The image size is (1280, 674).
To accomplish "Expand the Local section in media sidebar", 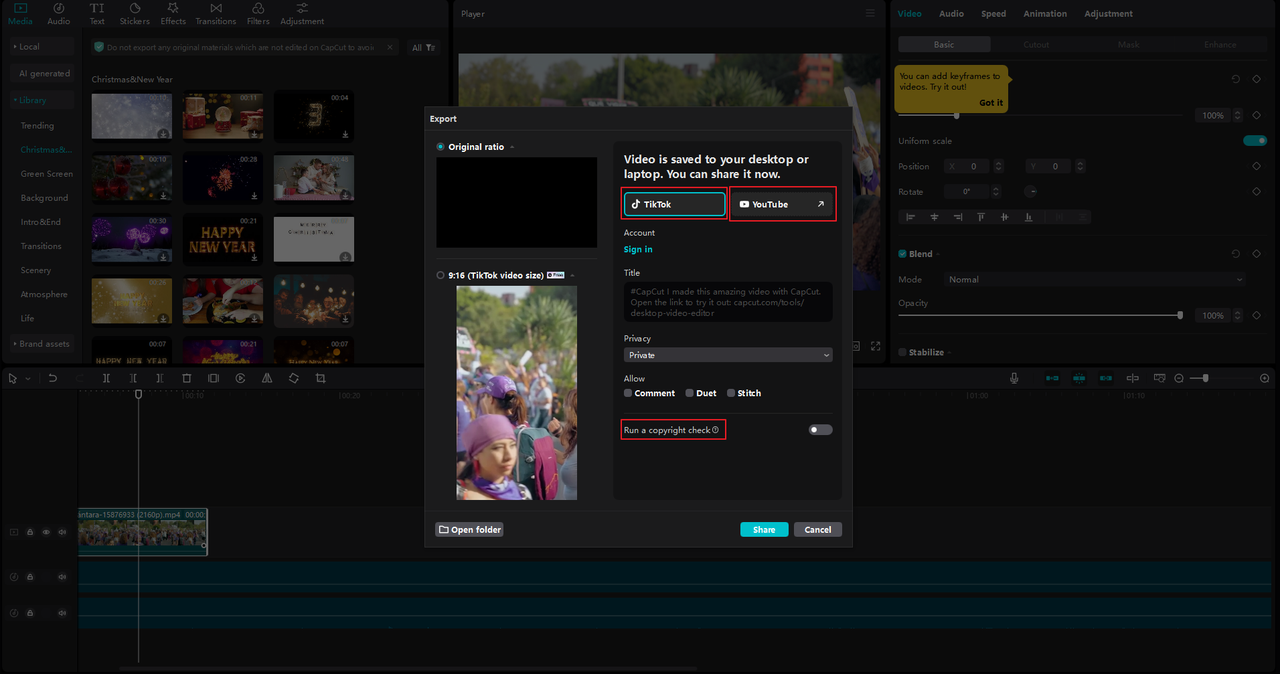I will click(x=42, y=46).
